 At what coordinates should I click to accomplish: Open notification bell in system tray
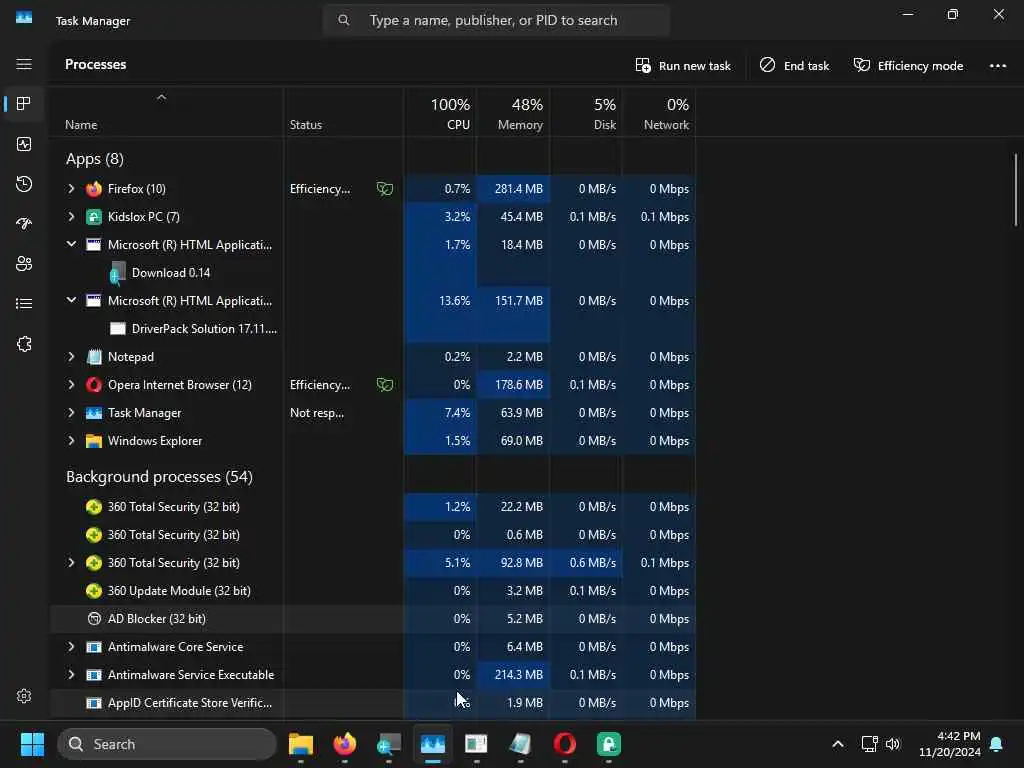(x=996, y=744)
